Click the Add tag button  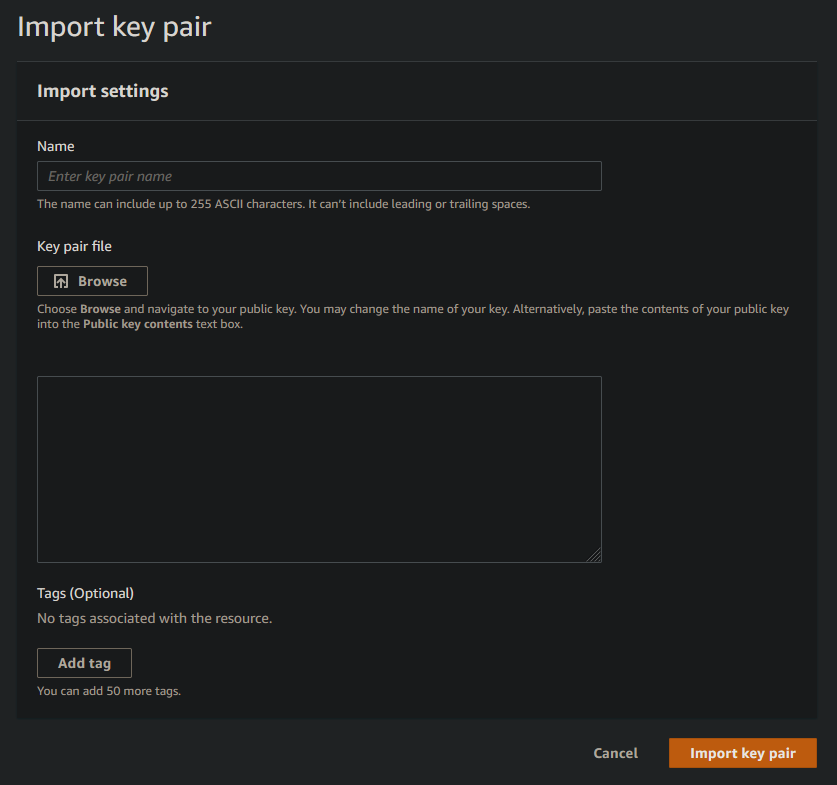pyautogui.click(x=84, y=663)
